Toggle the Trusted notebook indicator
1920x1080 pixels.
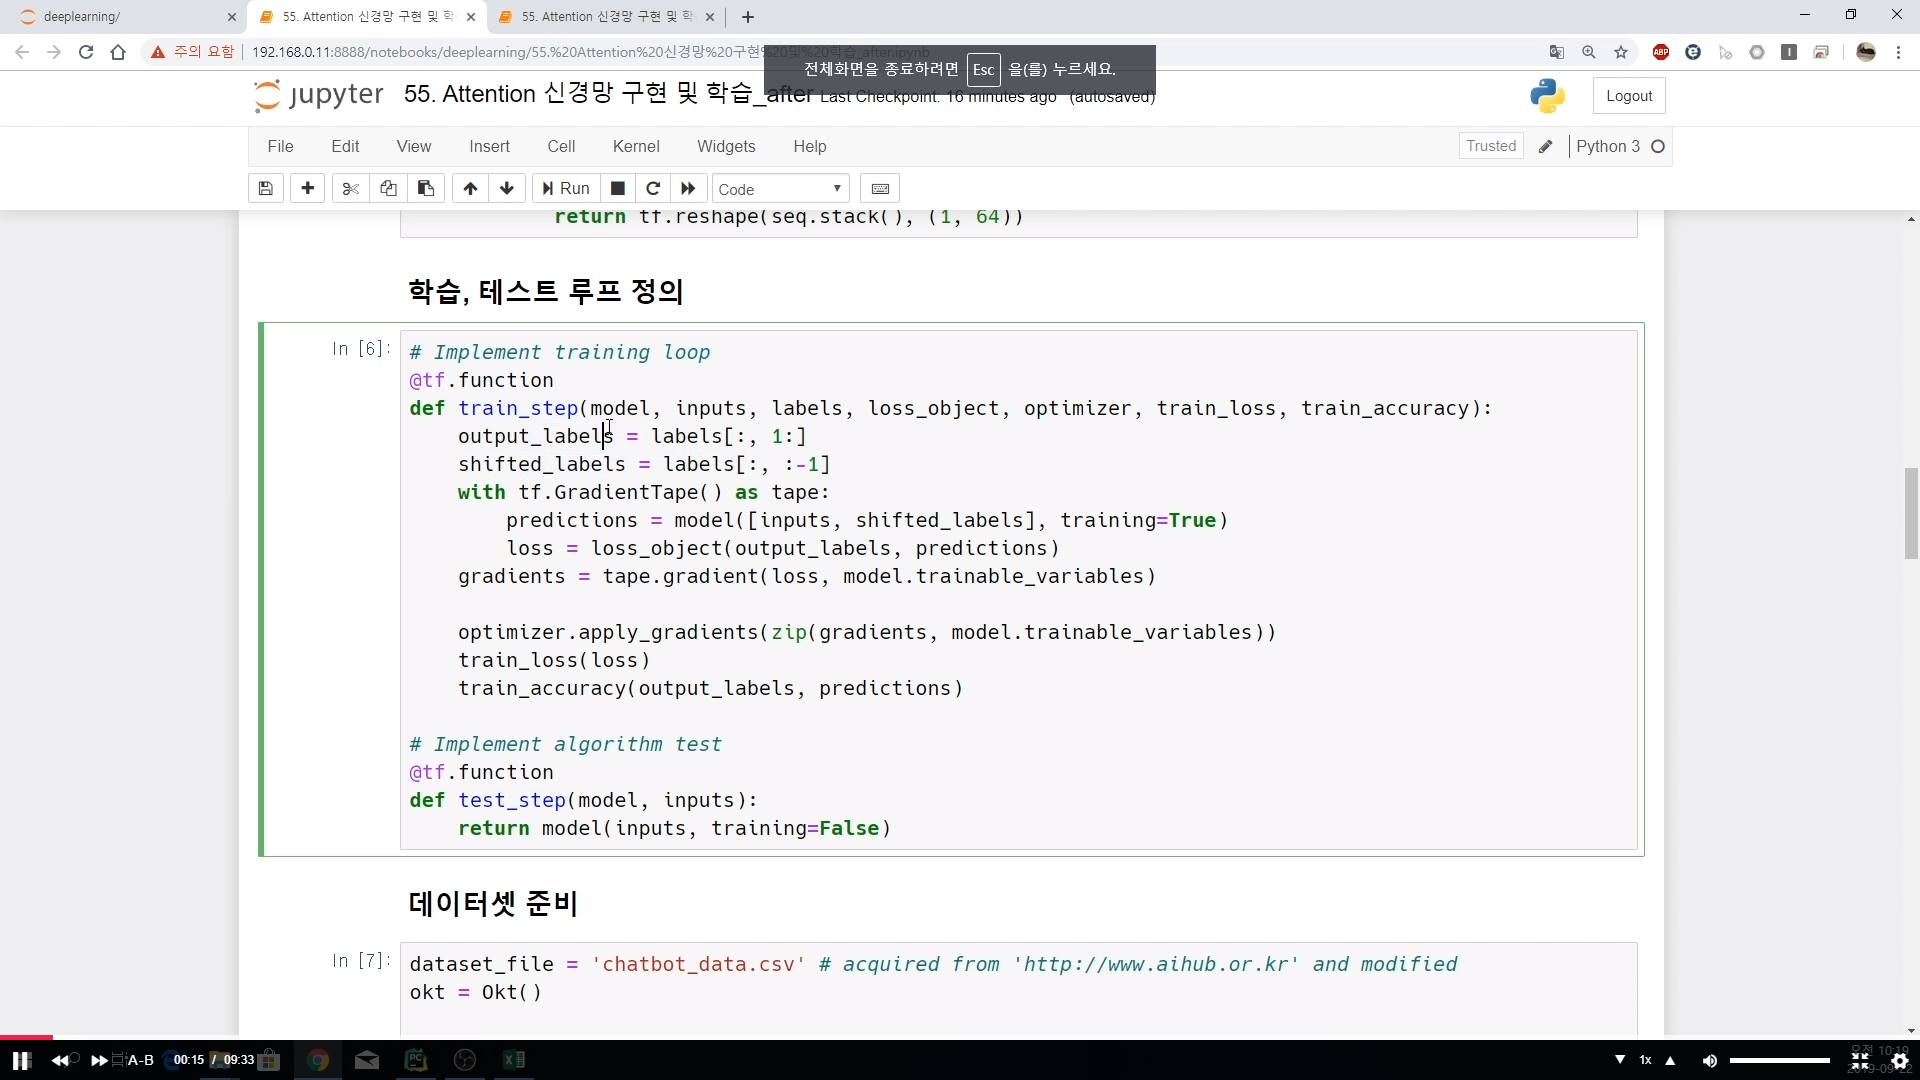1491,146
